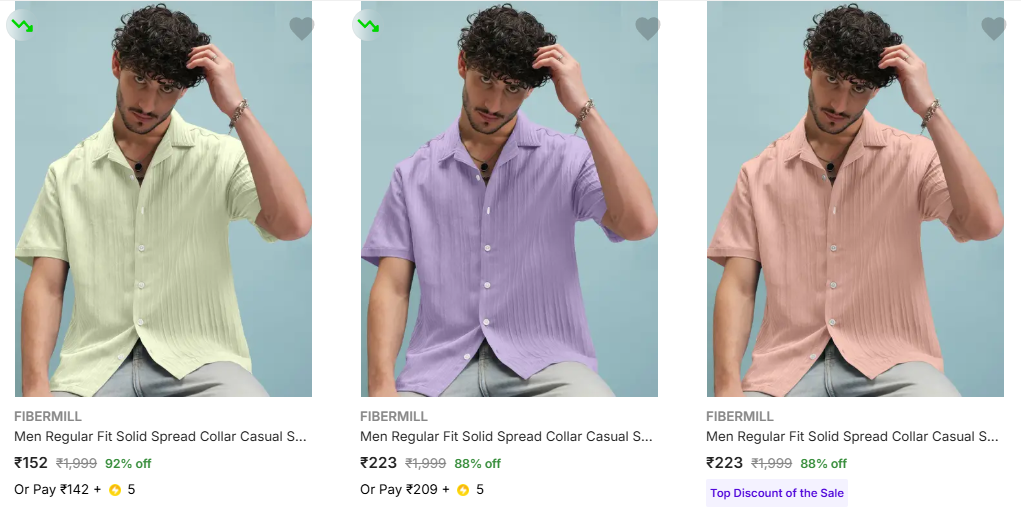Click the price drop icon on green shirt
1021x507 pixels.
pos(21,25)
